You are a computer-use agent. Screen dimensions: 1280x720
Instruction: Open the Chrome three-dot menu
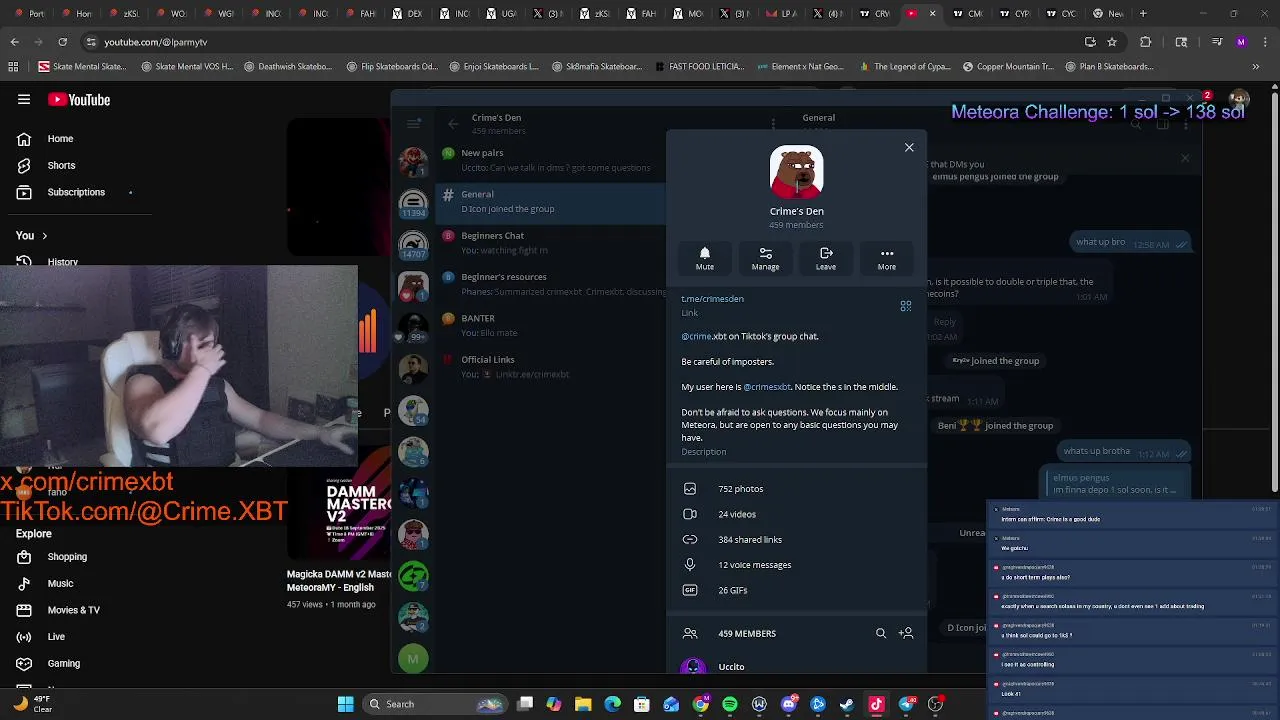(x=1264, y=42)
